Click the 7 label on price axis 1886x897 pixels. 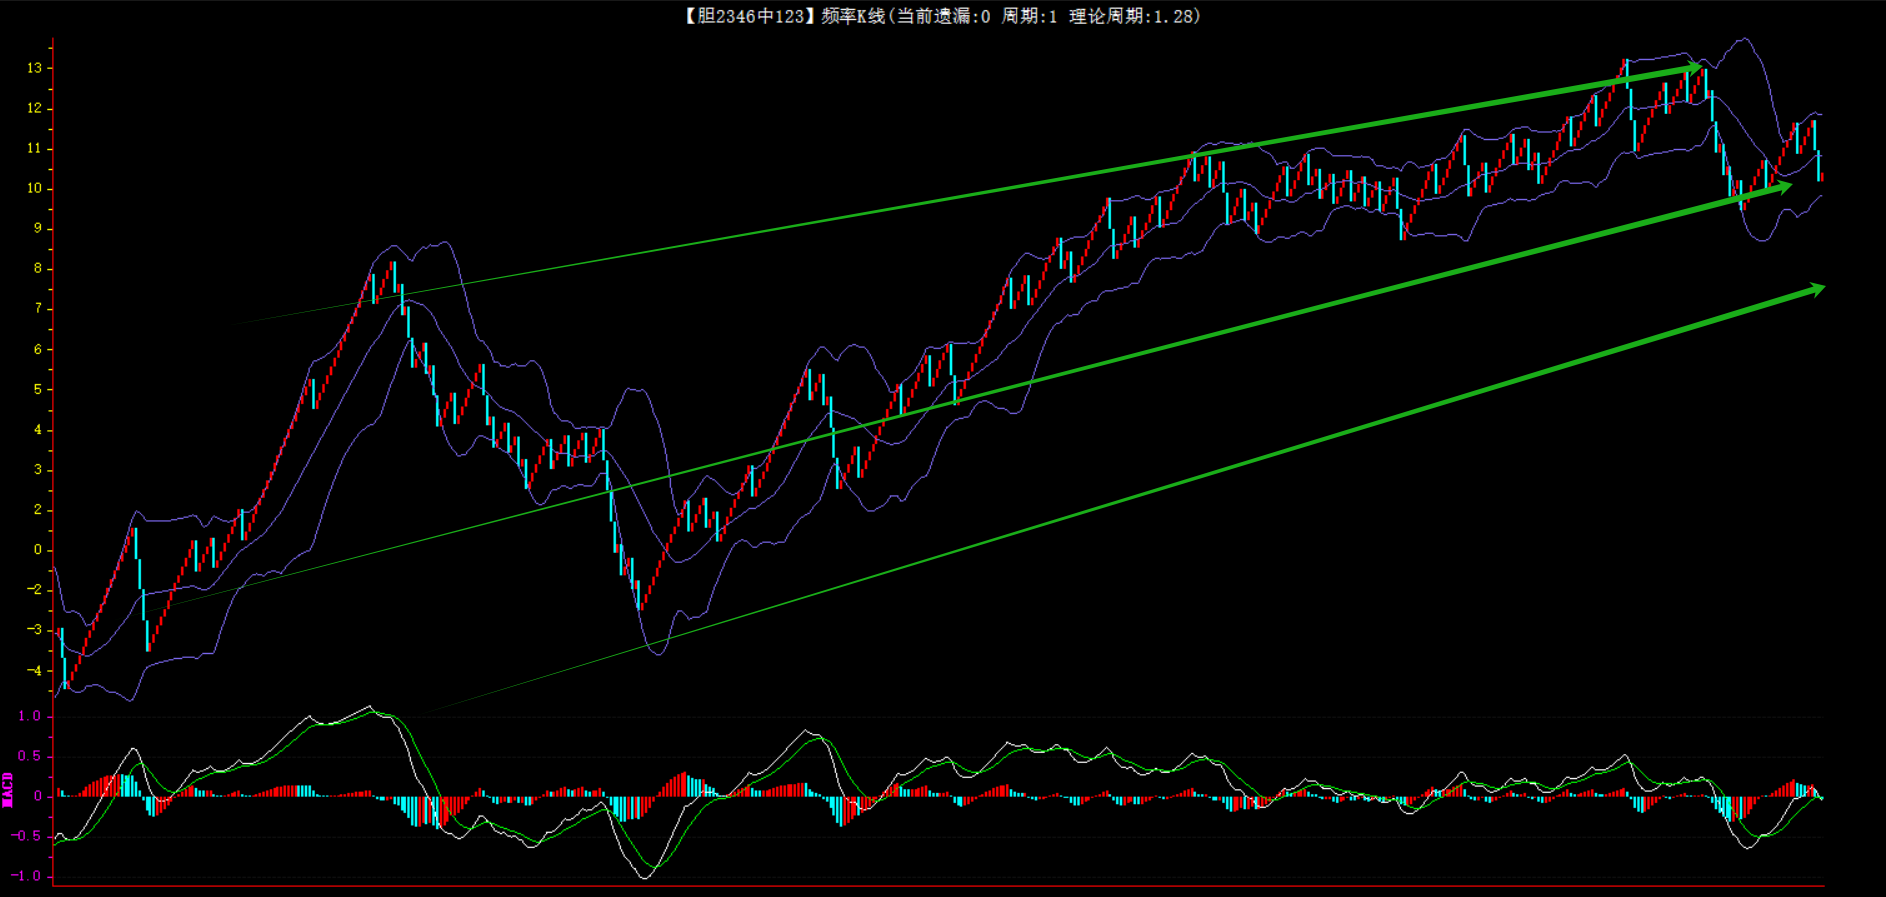point(38,308)
